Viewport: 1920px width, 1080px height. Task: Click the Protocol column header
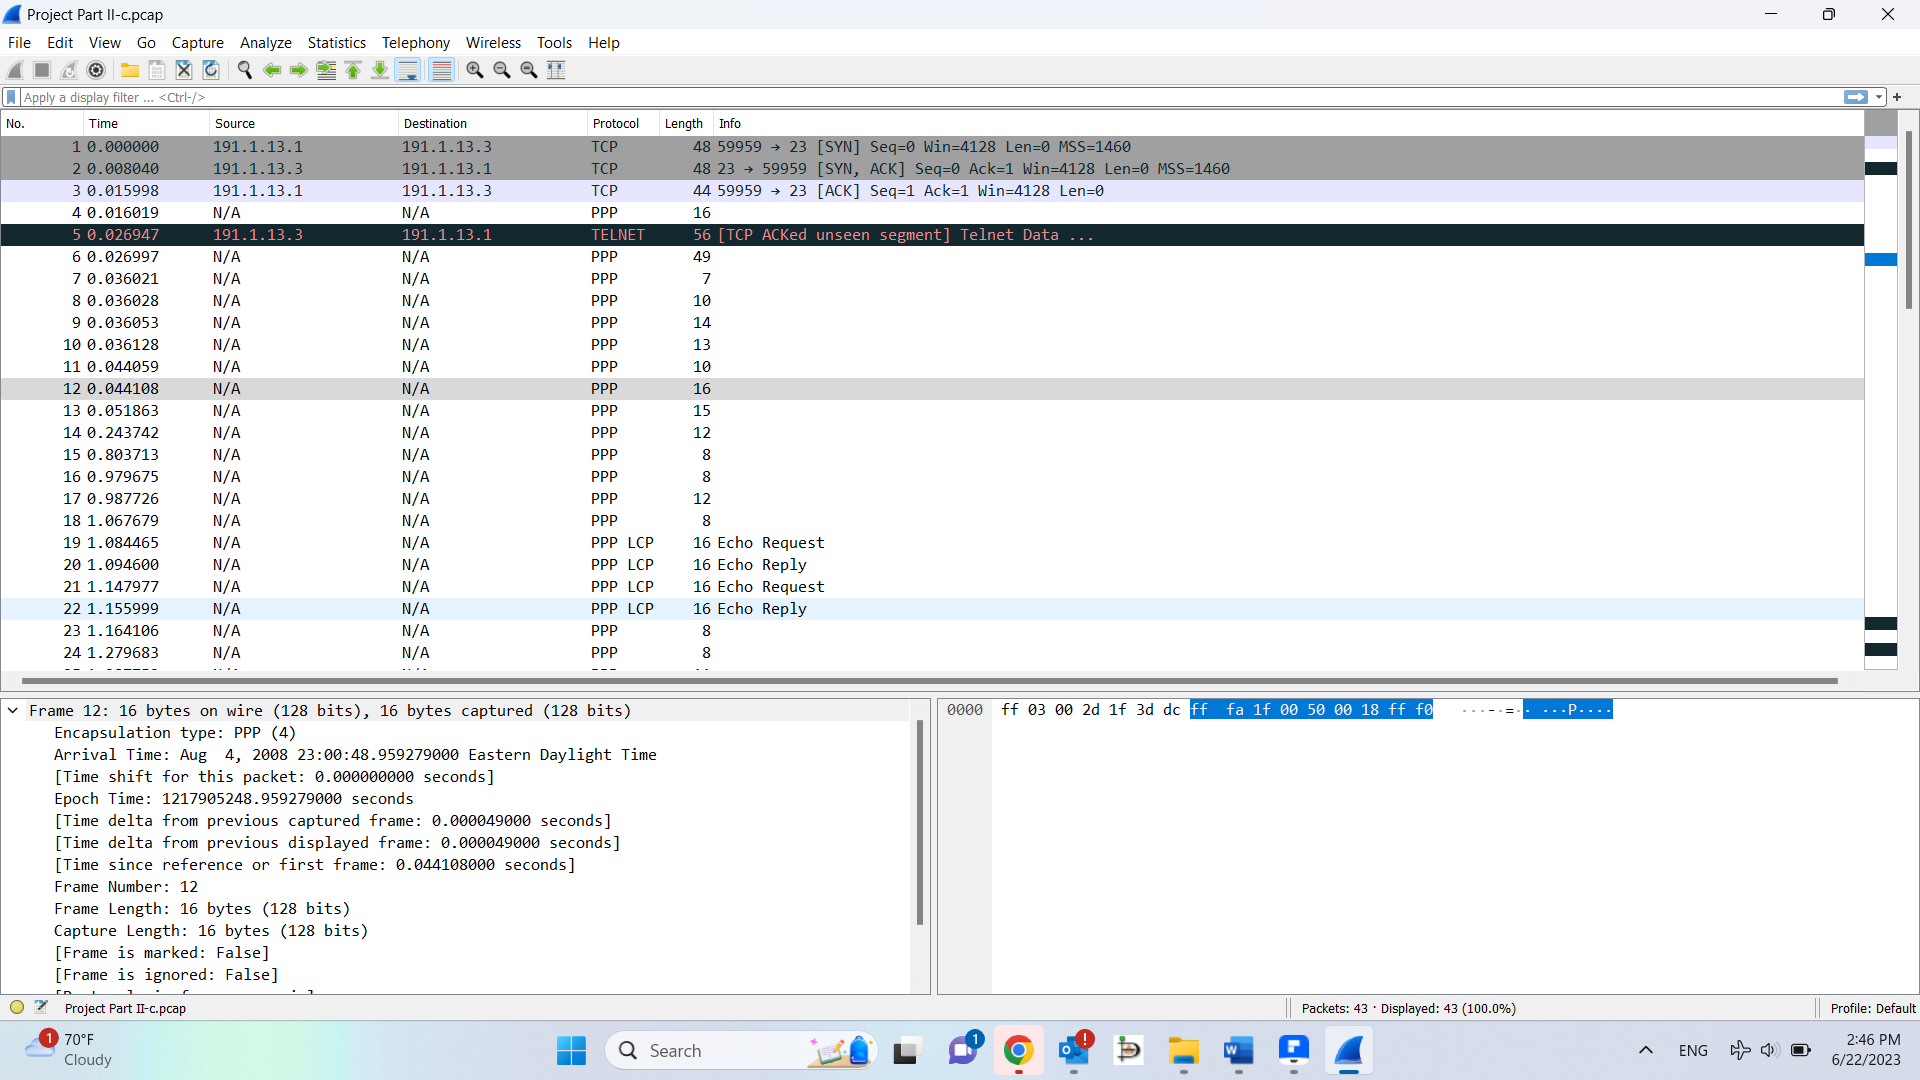point(615,124)
